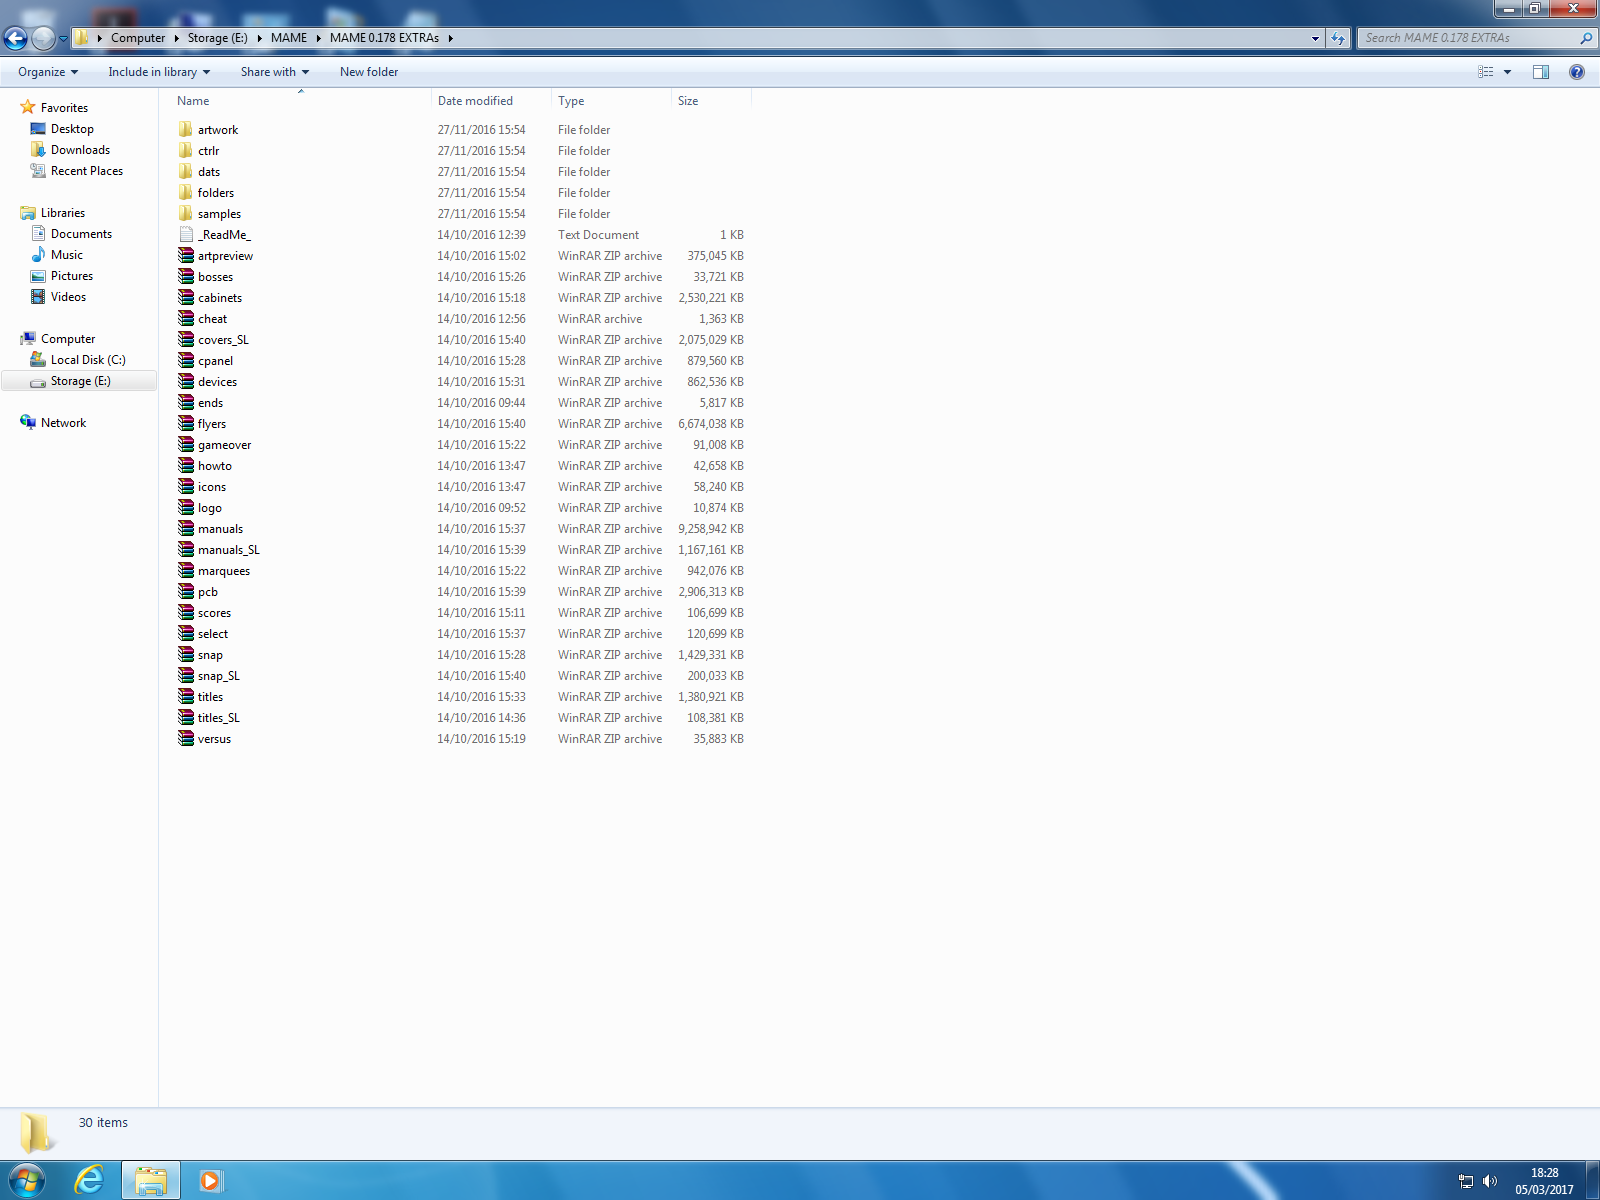Click the Back navigation arrow button
1600x1200 pixels.
click(15, 38)
